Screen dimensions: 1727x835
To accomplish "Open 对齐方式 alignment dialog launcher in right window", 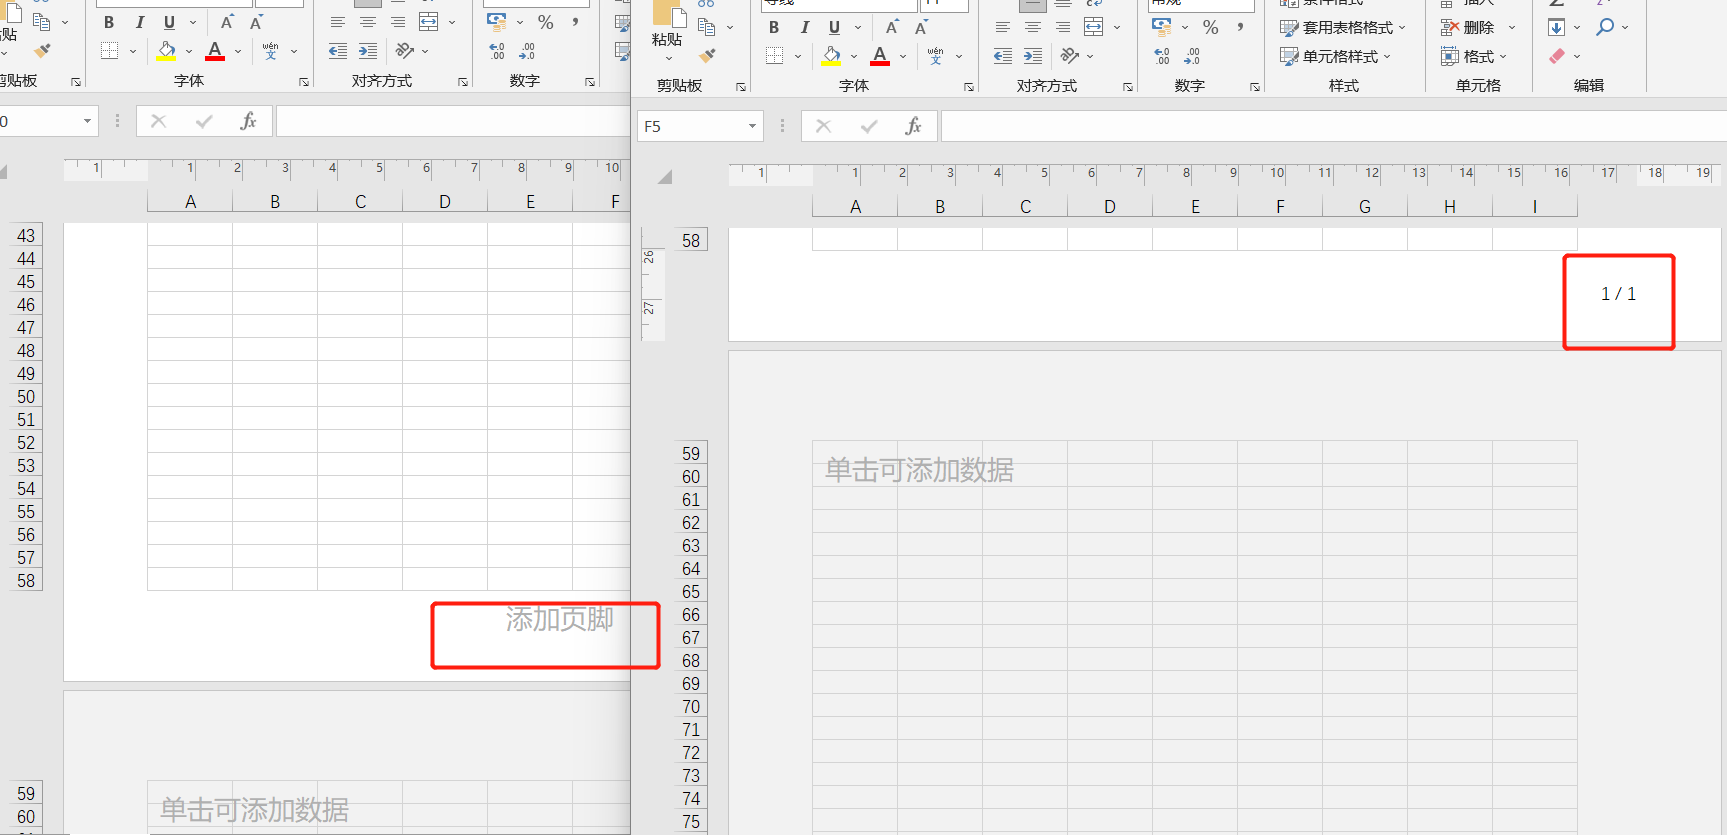I will pos(1127,87).
